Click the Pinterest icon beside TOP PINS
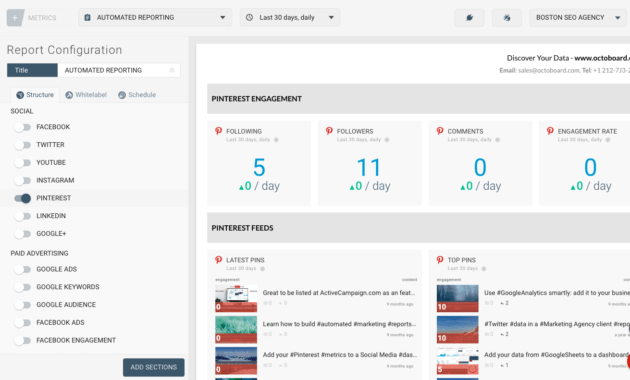Image resolution: width=630 pixels, height=380 pixels. coord(440,260)
